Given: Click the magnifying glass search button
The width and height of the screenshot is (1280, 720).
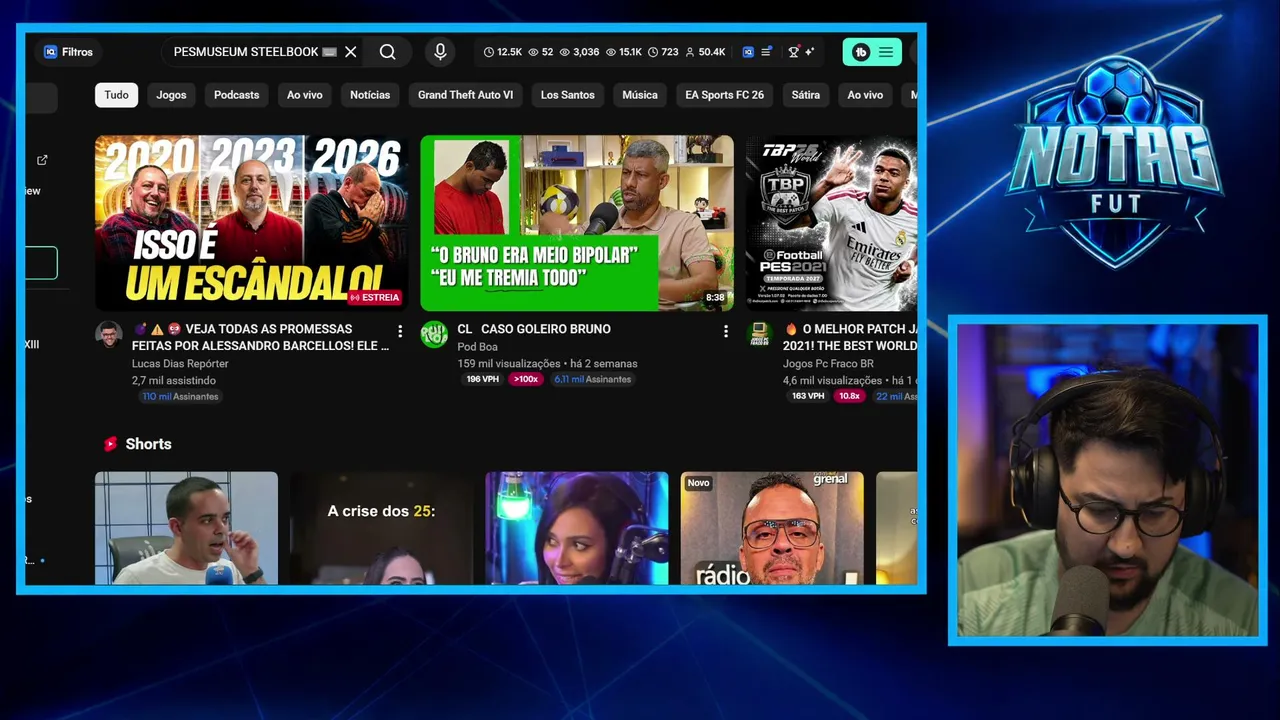Looking at the screenshot, I should click(x=388, y=52).
